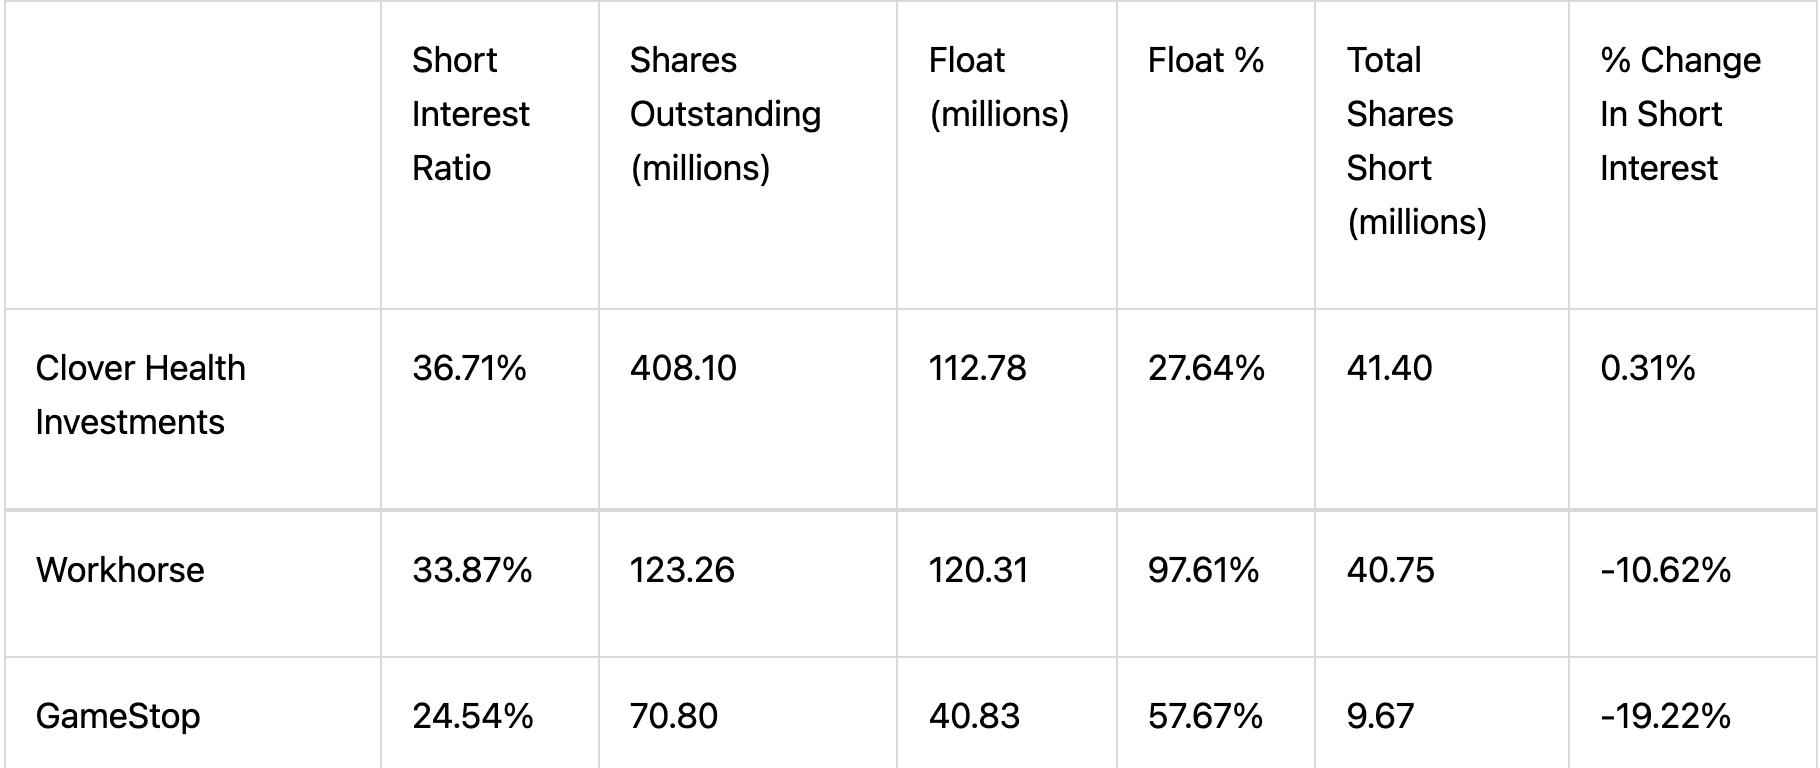Select the Workhorse row label
The width and height of the screenshot is (1820, 768).
[120, 570]
